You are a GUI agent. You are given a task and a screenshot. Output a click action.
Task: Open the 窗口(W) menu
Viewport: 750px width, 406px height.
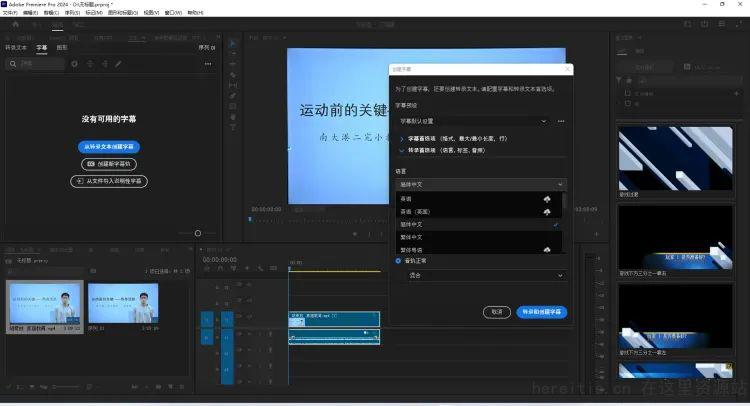pyautogui.click(x=173, y=13)
